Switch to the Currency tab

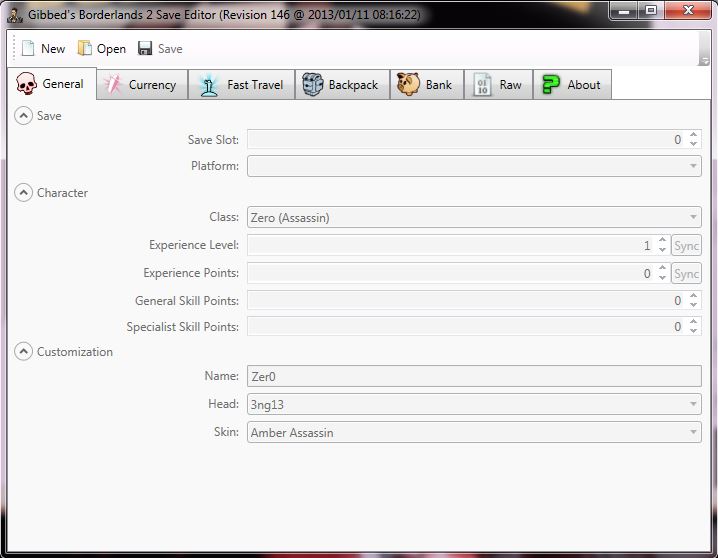click(142, 85)
